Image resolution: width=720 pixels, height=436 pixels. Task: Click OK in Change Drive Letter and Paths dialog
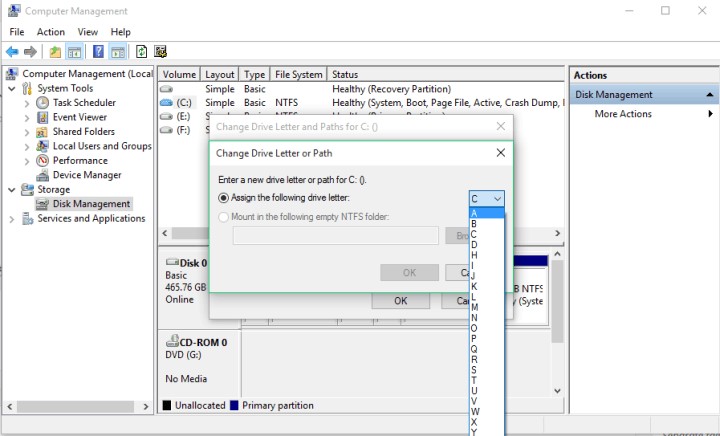click(x=401, y=301)
